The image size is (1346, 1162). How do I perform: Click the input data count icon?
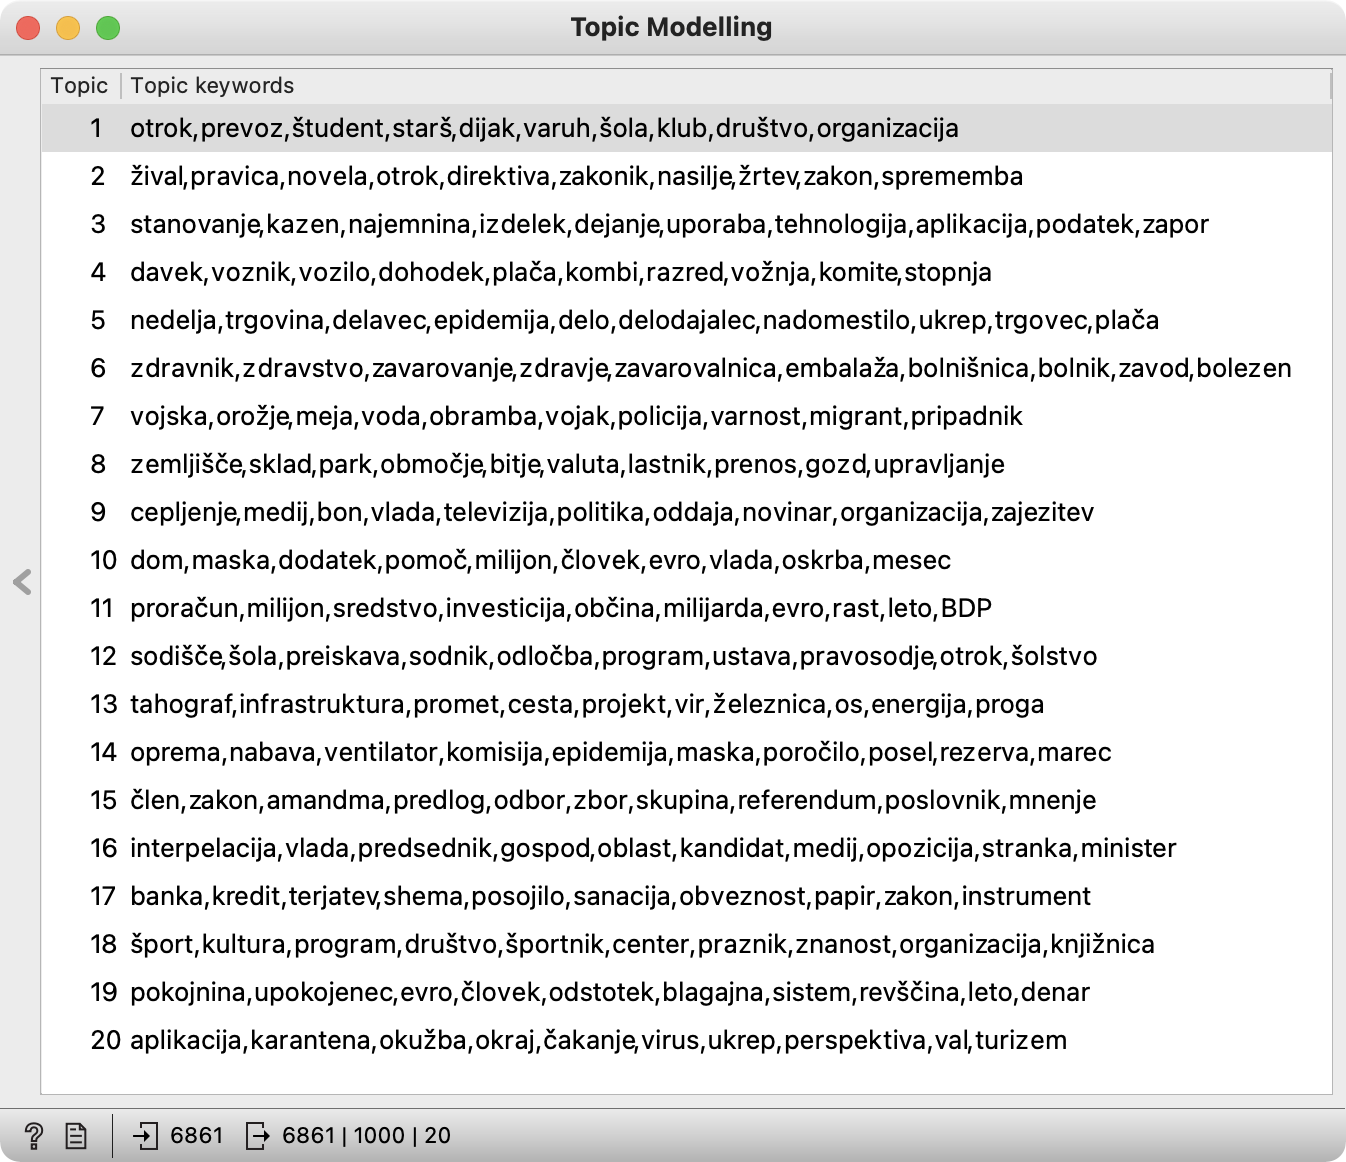[x=146, y=1135]
